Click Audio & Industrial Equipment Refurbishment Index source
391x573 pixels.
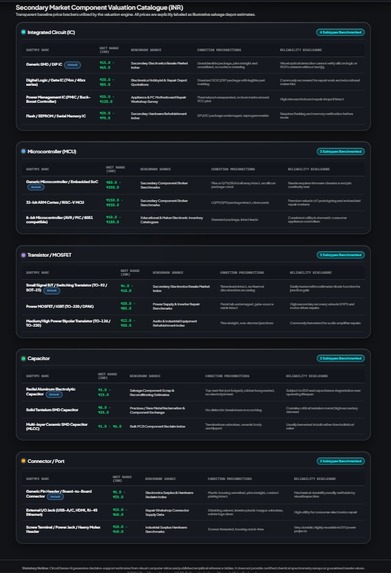click(x=175, y=323)
